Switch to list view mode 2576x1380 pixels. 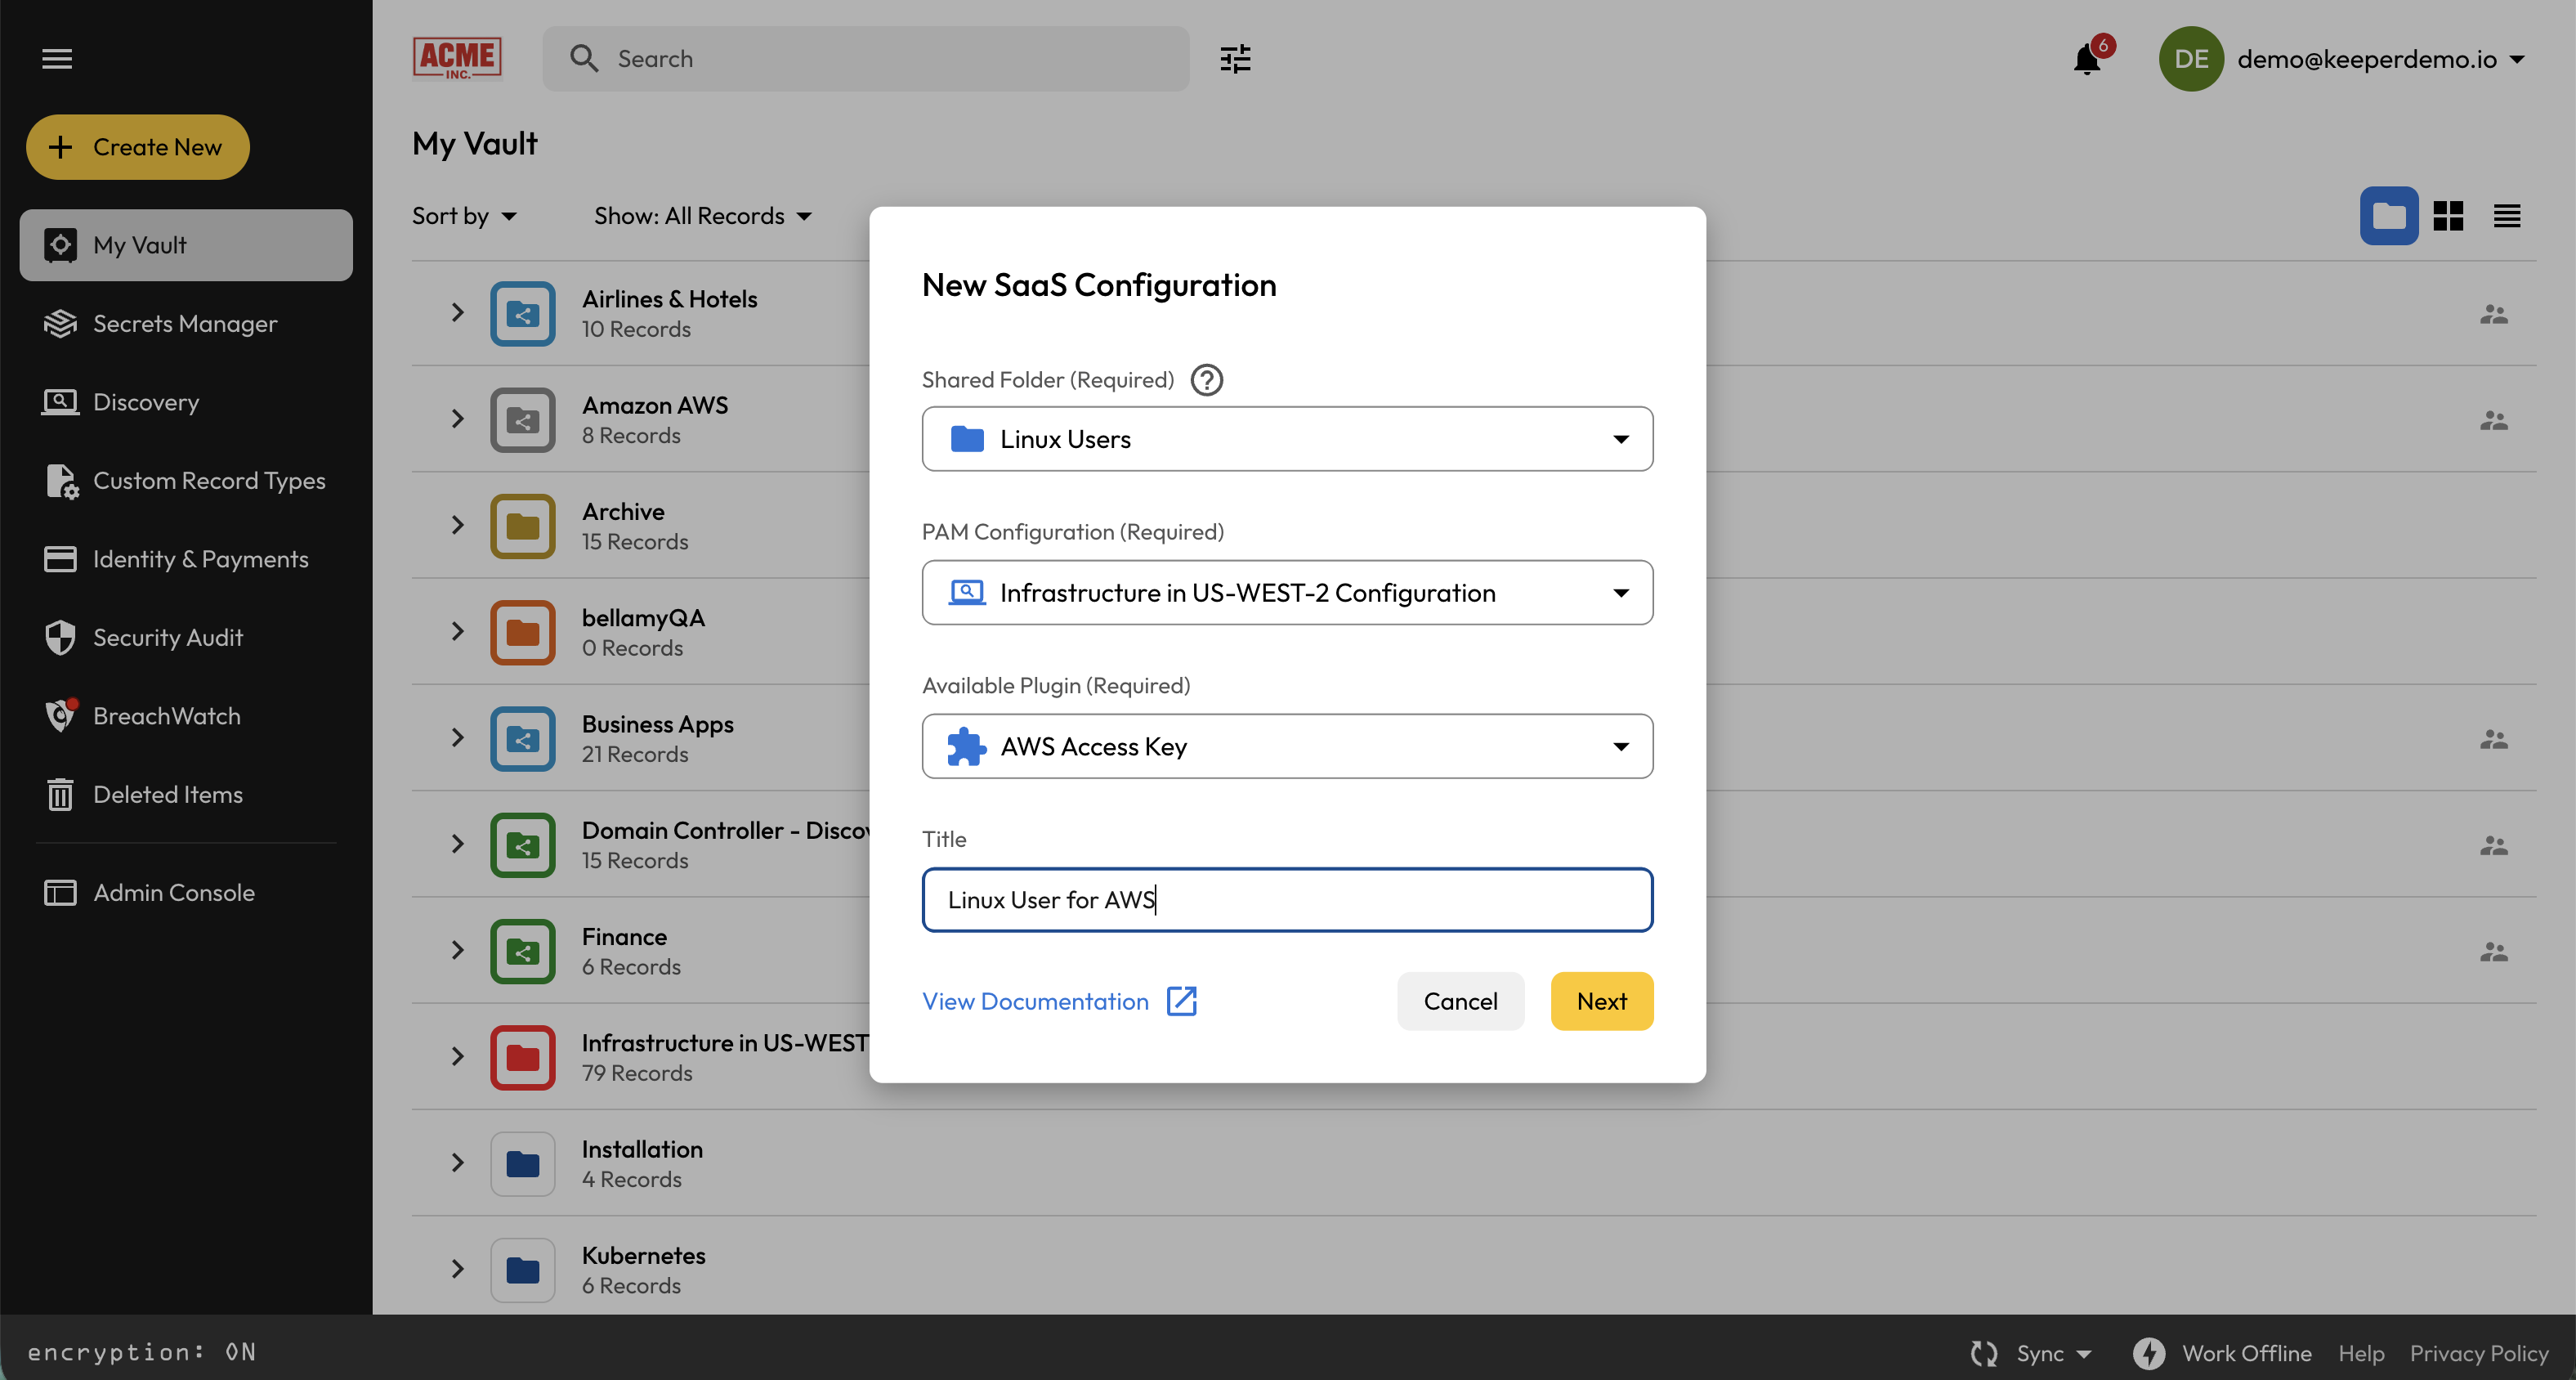2506,216
